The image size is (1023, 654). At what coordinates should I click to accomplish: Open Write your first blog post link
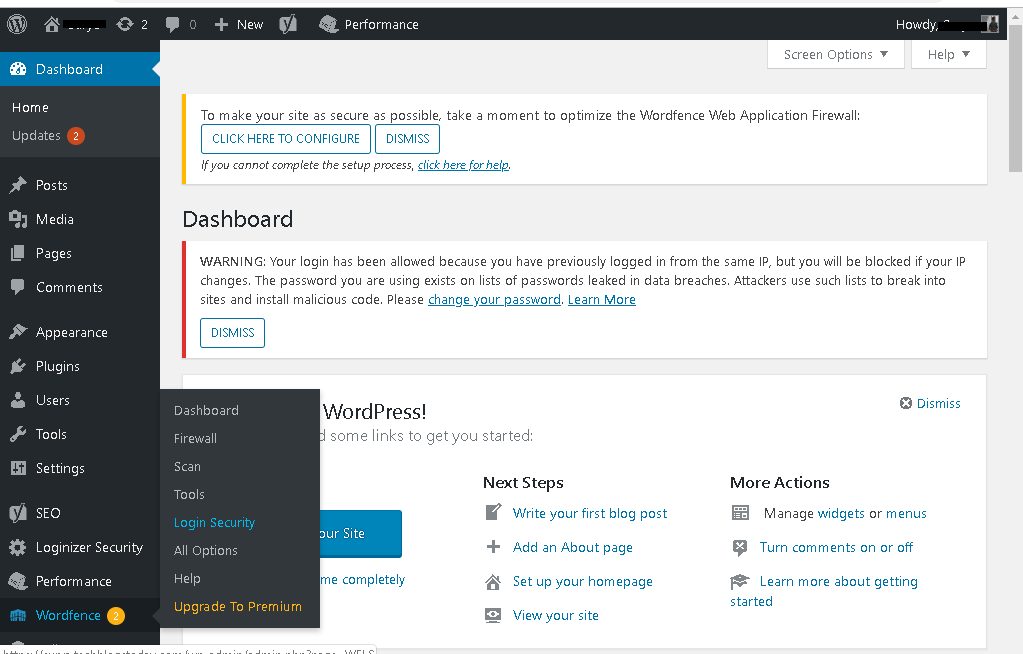point(590,514)
